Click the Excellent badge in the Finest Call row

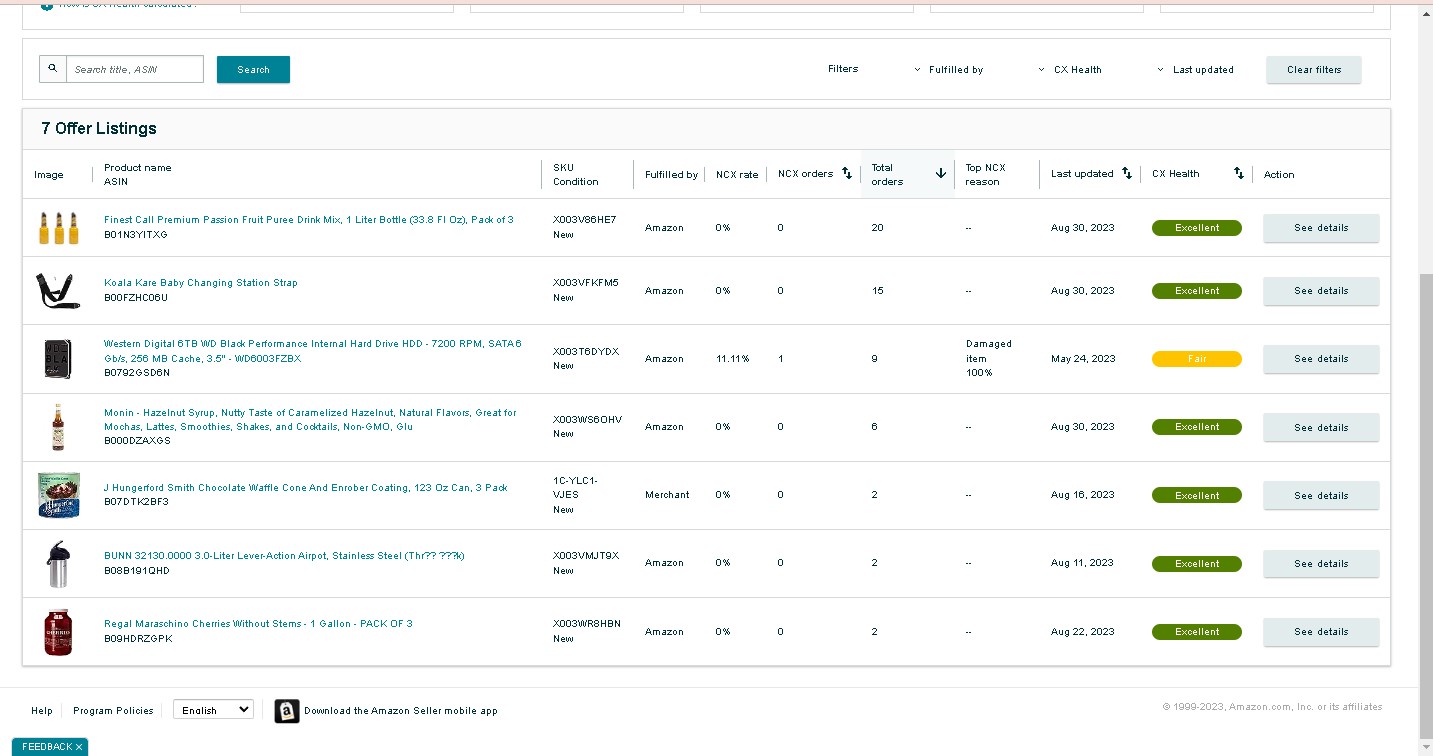point(1197,228)
